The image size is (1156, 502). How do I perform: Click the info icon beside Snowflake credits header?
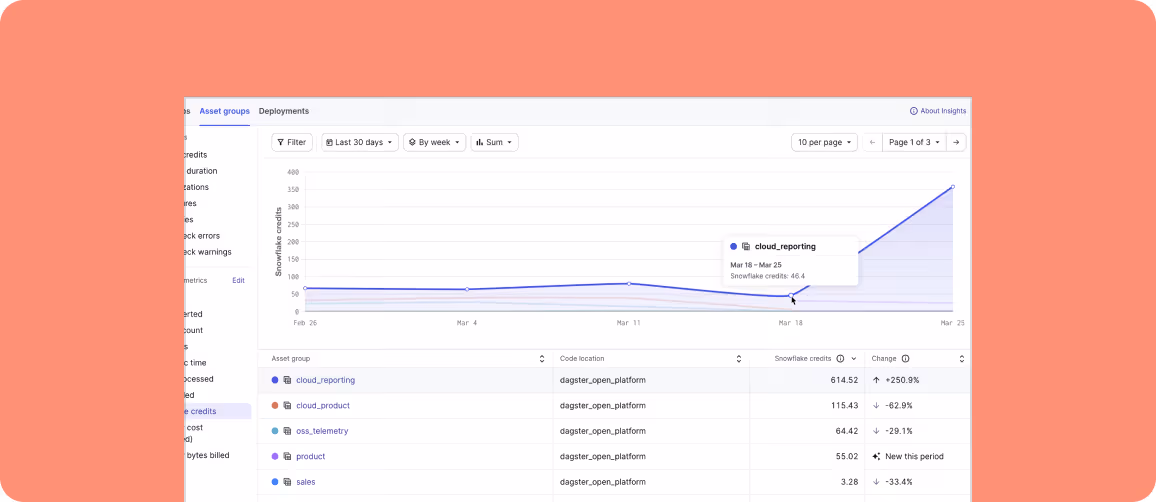click(840, 359)
